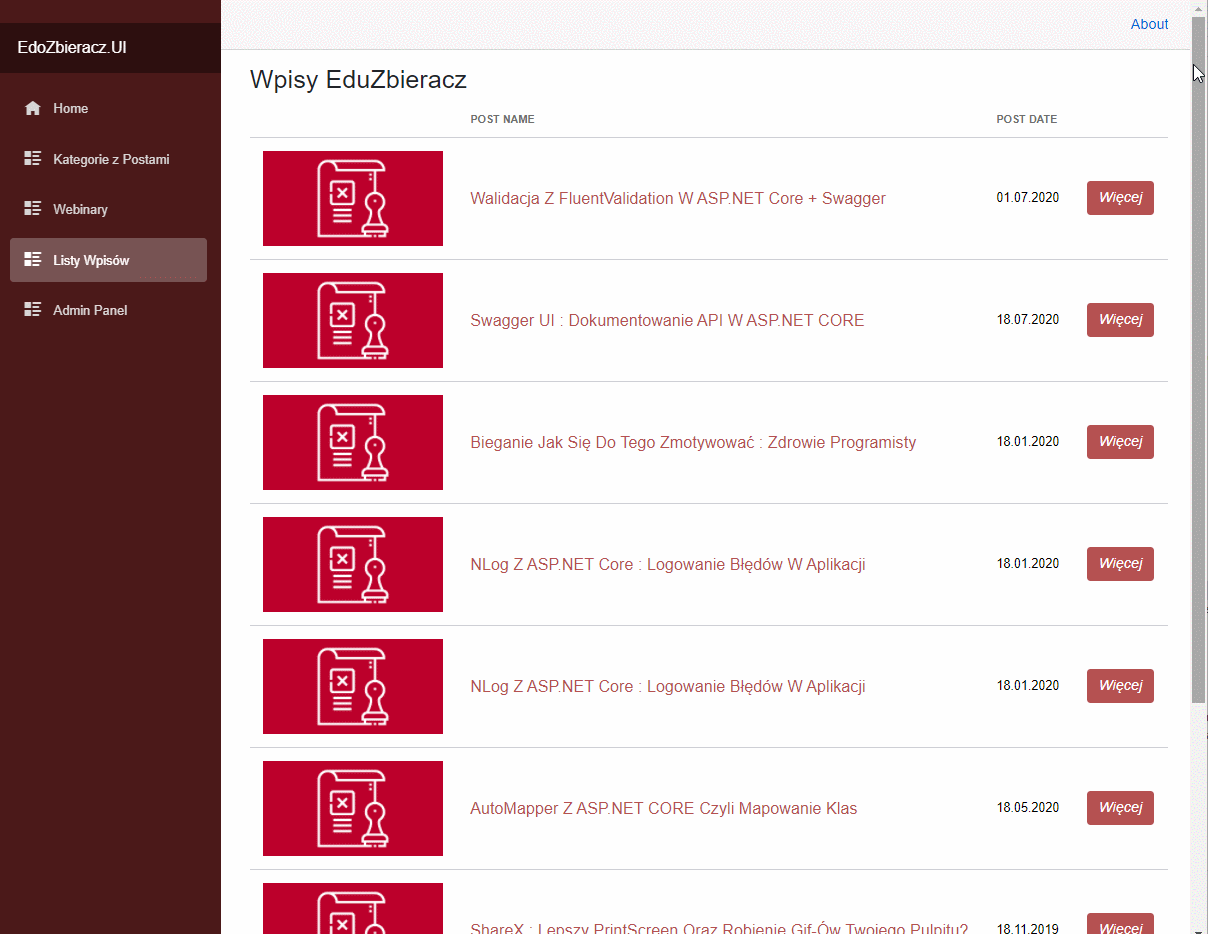Open post Bieganie Jak Się Do Tego Zmotywować

point(693,442)
